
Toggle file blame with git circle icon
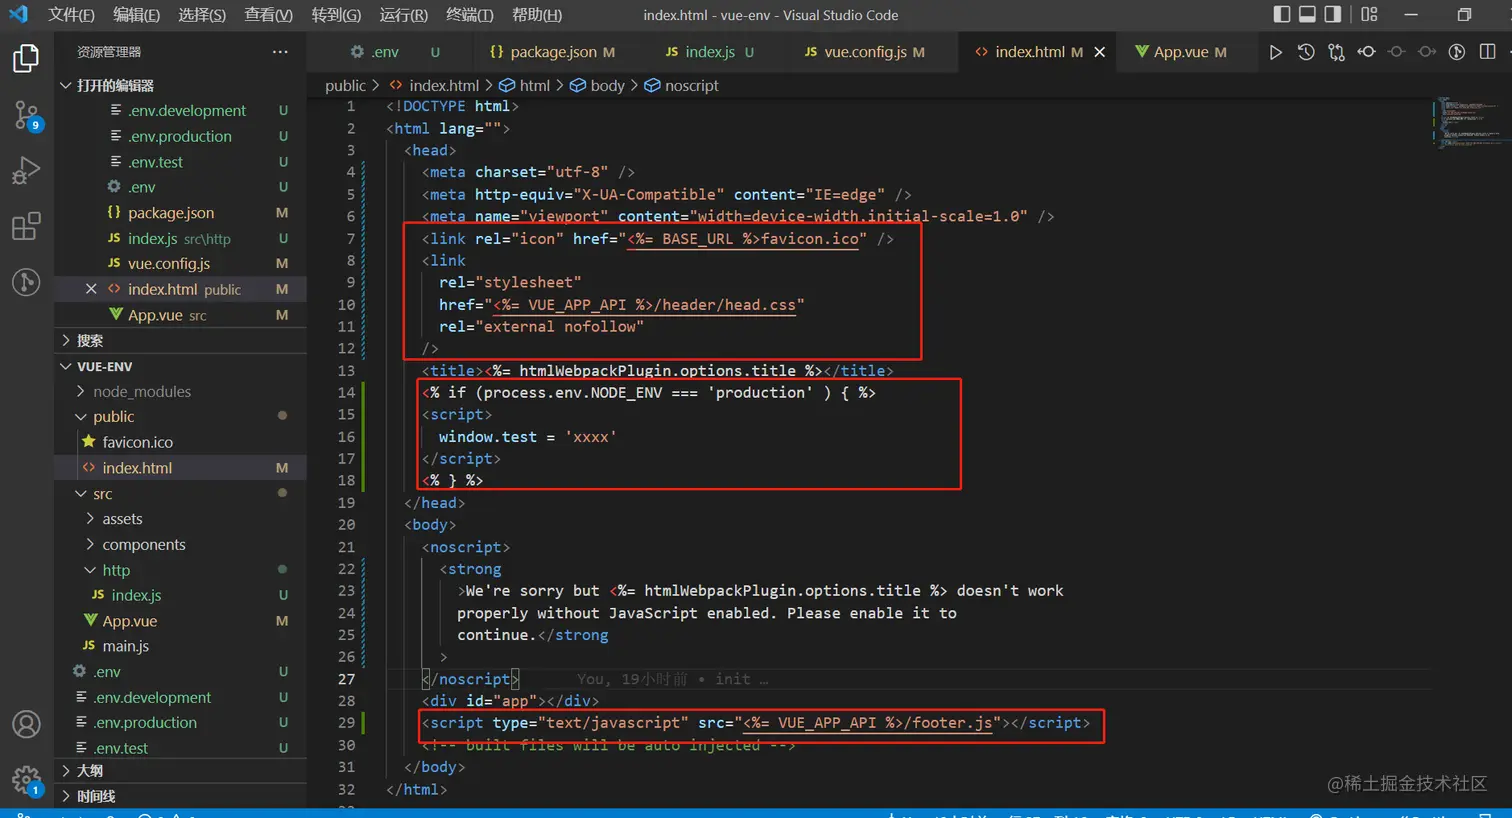[x=1457, y=52]
